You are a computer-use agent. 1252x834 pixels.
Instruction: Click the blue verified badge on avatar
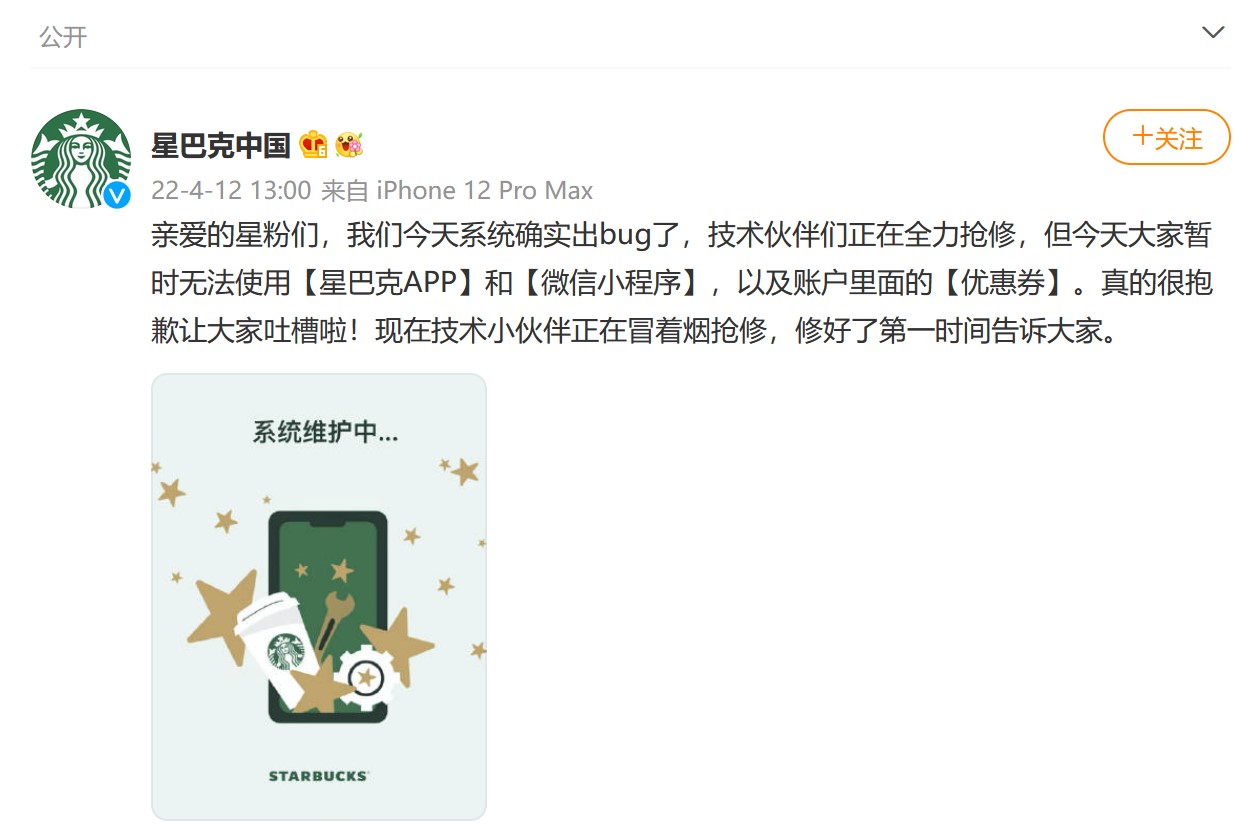click(117, 195)
